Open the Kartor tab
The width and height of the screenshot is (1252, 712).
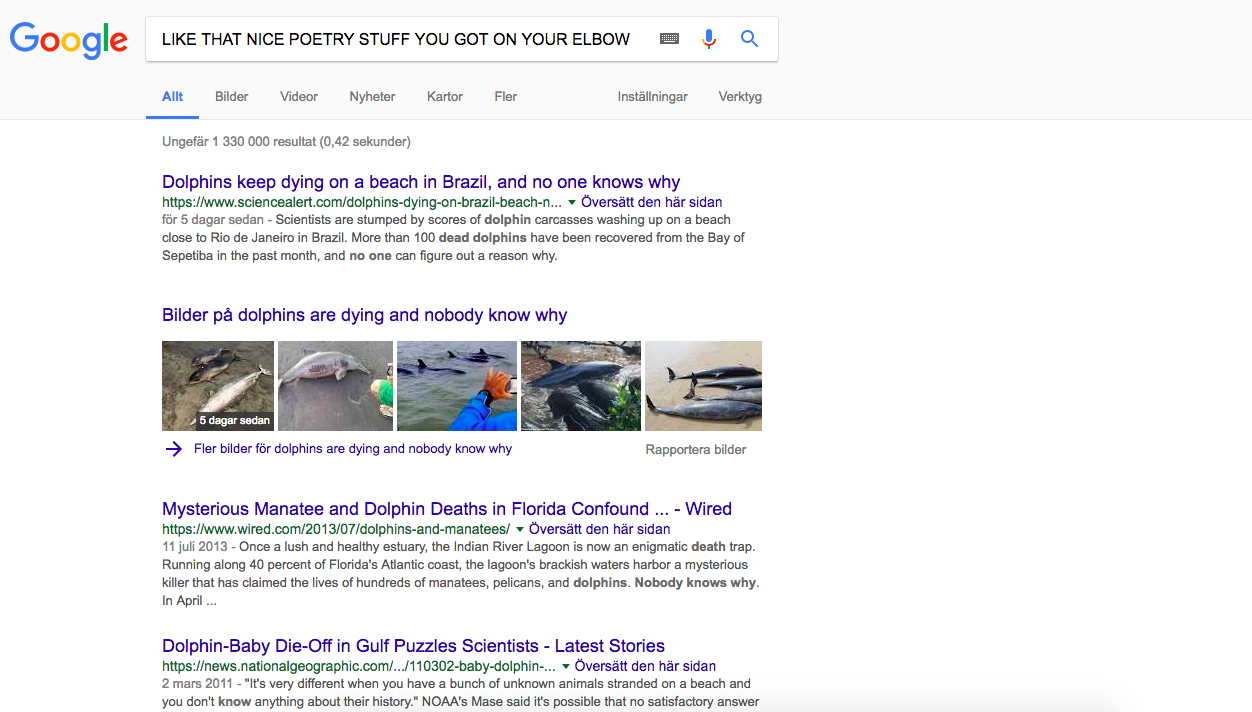pyautogui.click(x=445, y=97)
